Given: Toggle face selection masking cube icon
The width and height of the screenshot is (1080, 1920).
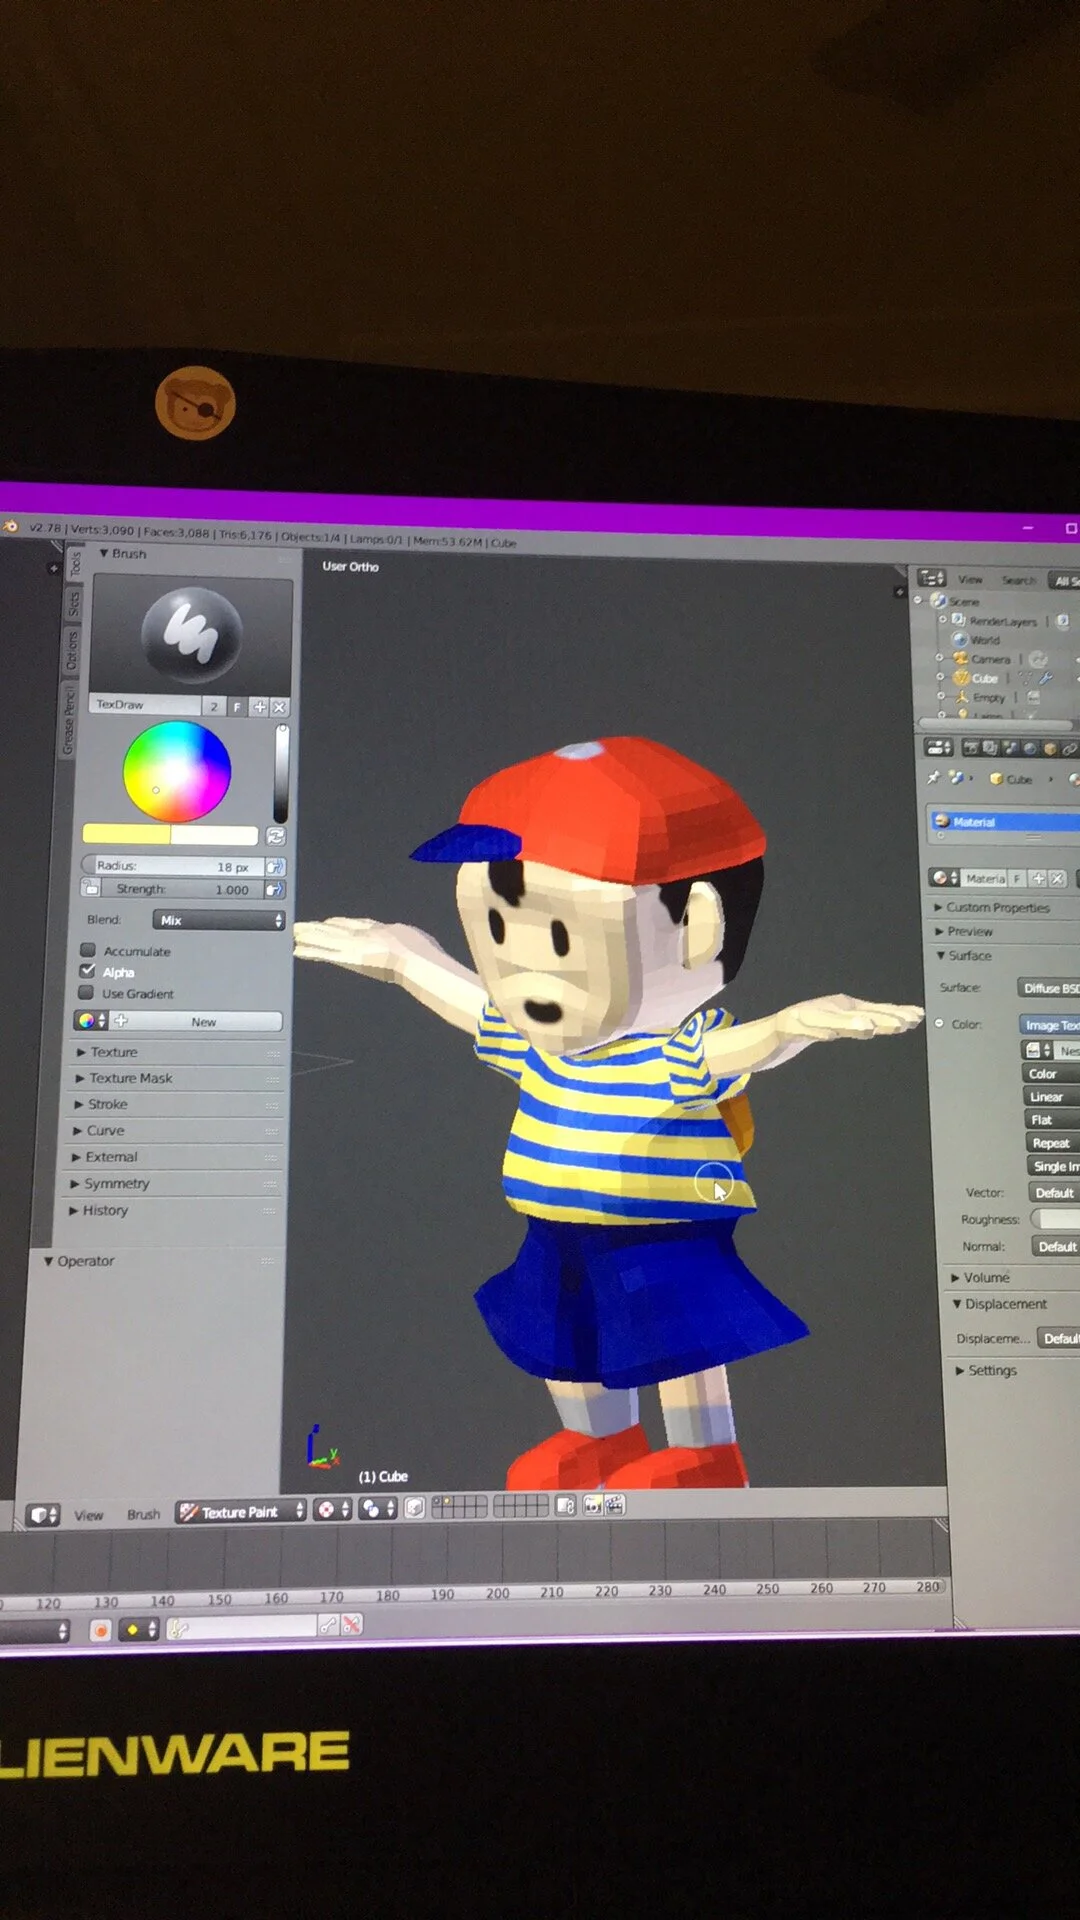Looking at the screenshot, I should pyautogui.click(x=415, y=1507).
